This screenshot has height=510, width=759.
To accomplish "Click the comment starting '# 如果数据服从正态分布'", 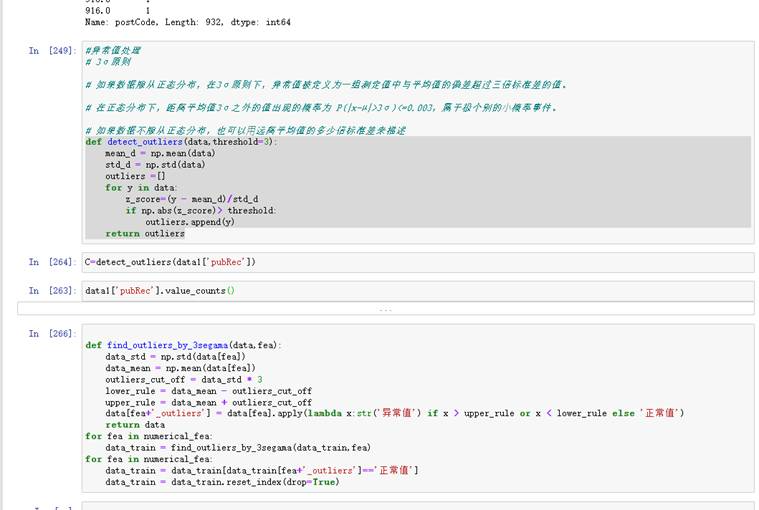I will [326, 85].
